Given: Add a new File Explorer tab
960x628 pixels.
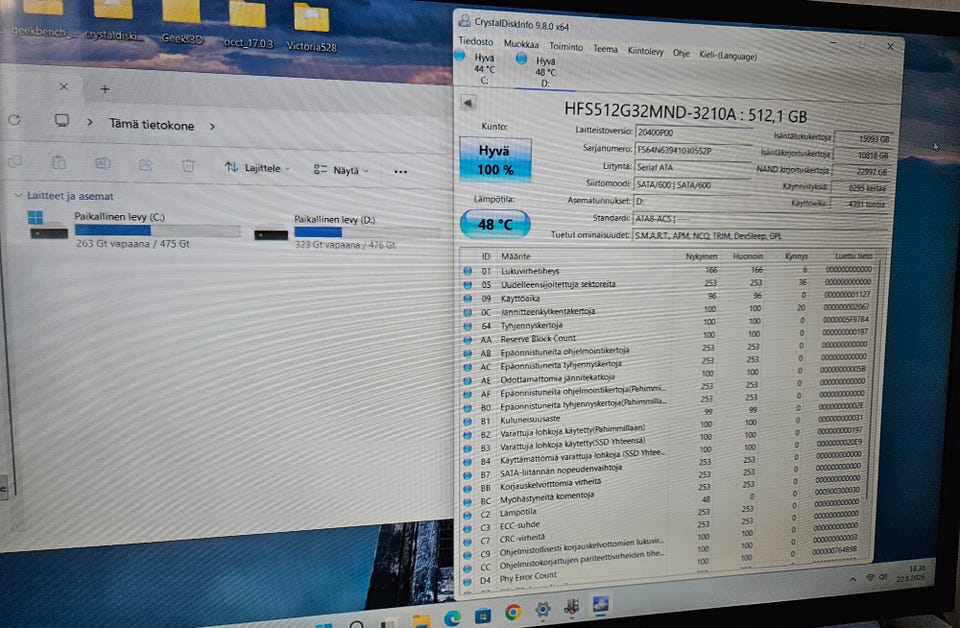Looking at the screenshot, I should point(105,89).
